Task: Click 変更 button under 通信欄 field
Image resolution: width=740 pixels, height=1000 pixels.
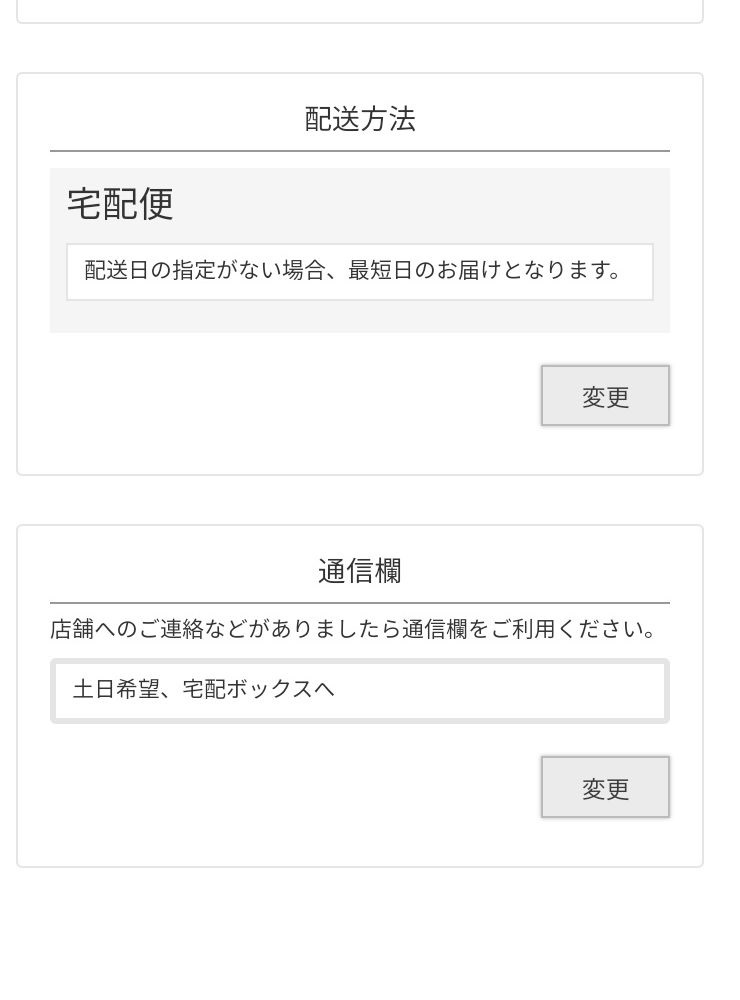Action: pos(605,788)
